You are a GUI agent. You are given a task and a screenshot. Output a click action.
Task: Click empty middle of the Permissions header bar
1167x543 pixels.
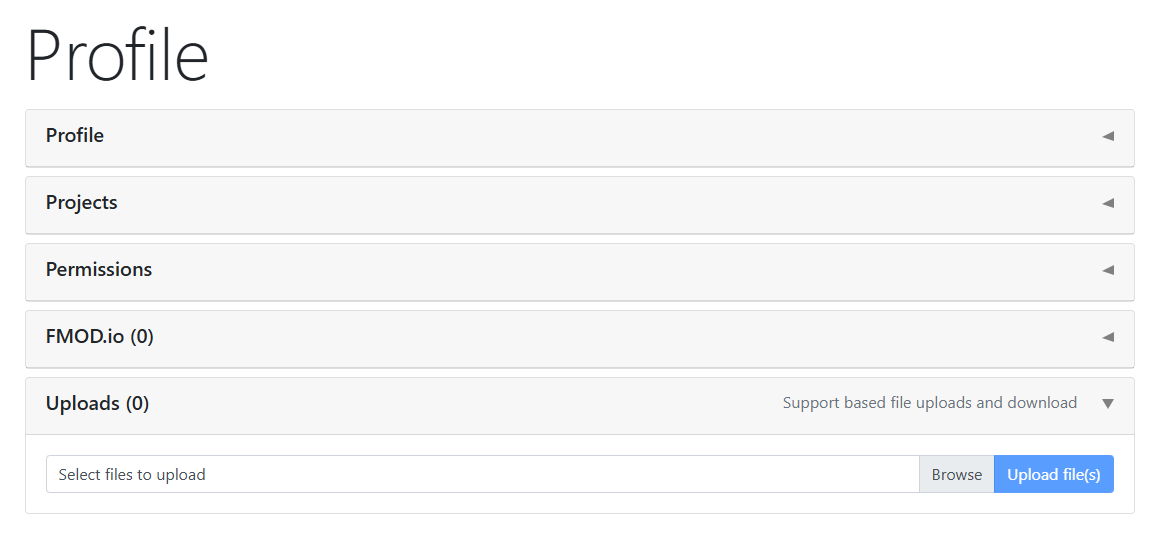tap(580, 270)
